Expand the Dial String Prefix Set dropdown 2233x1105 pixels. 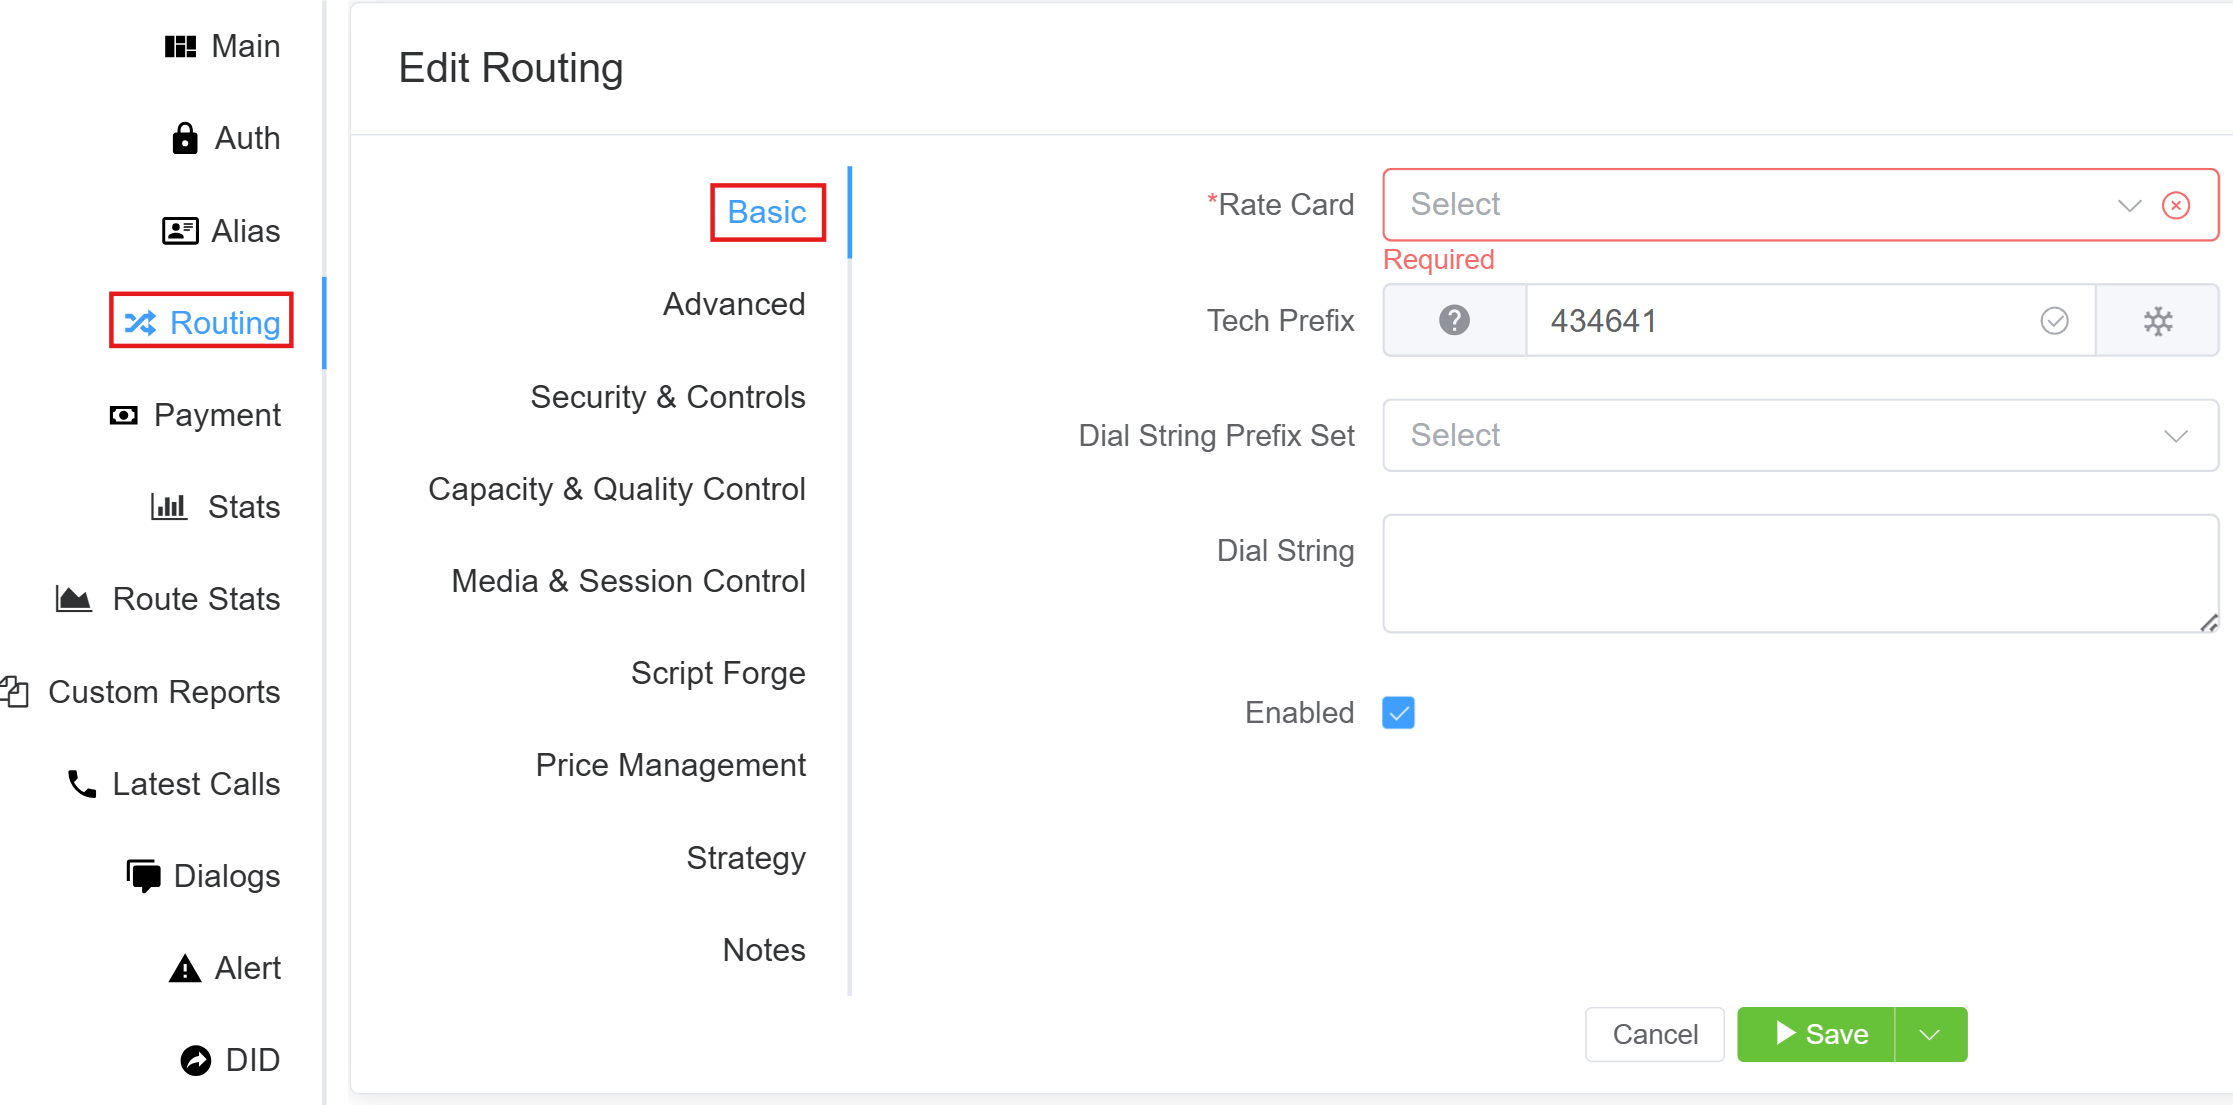pos(1800,436)
